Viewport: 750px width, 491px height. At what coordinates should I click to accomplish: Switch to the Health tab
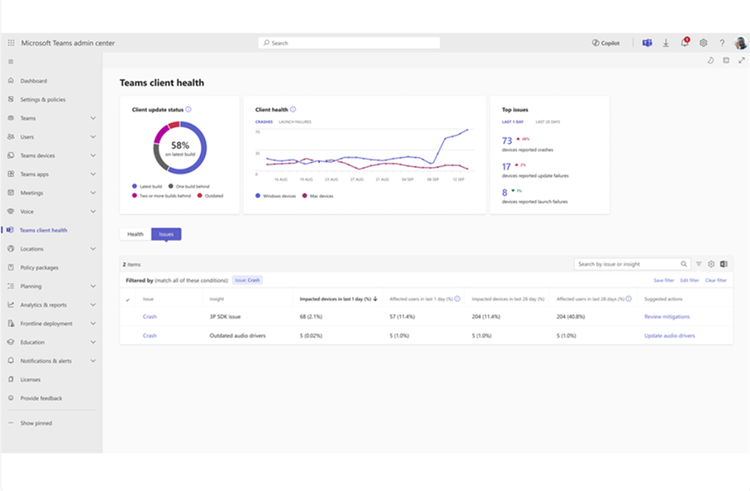click(135, 234)
